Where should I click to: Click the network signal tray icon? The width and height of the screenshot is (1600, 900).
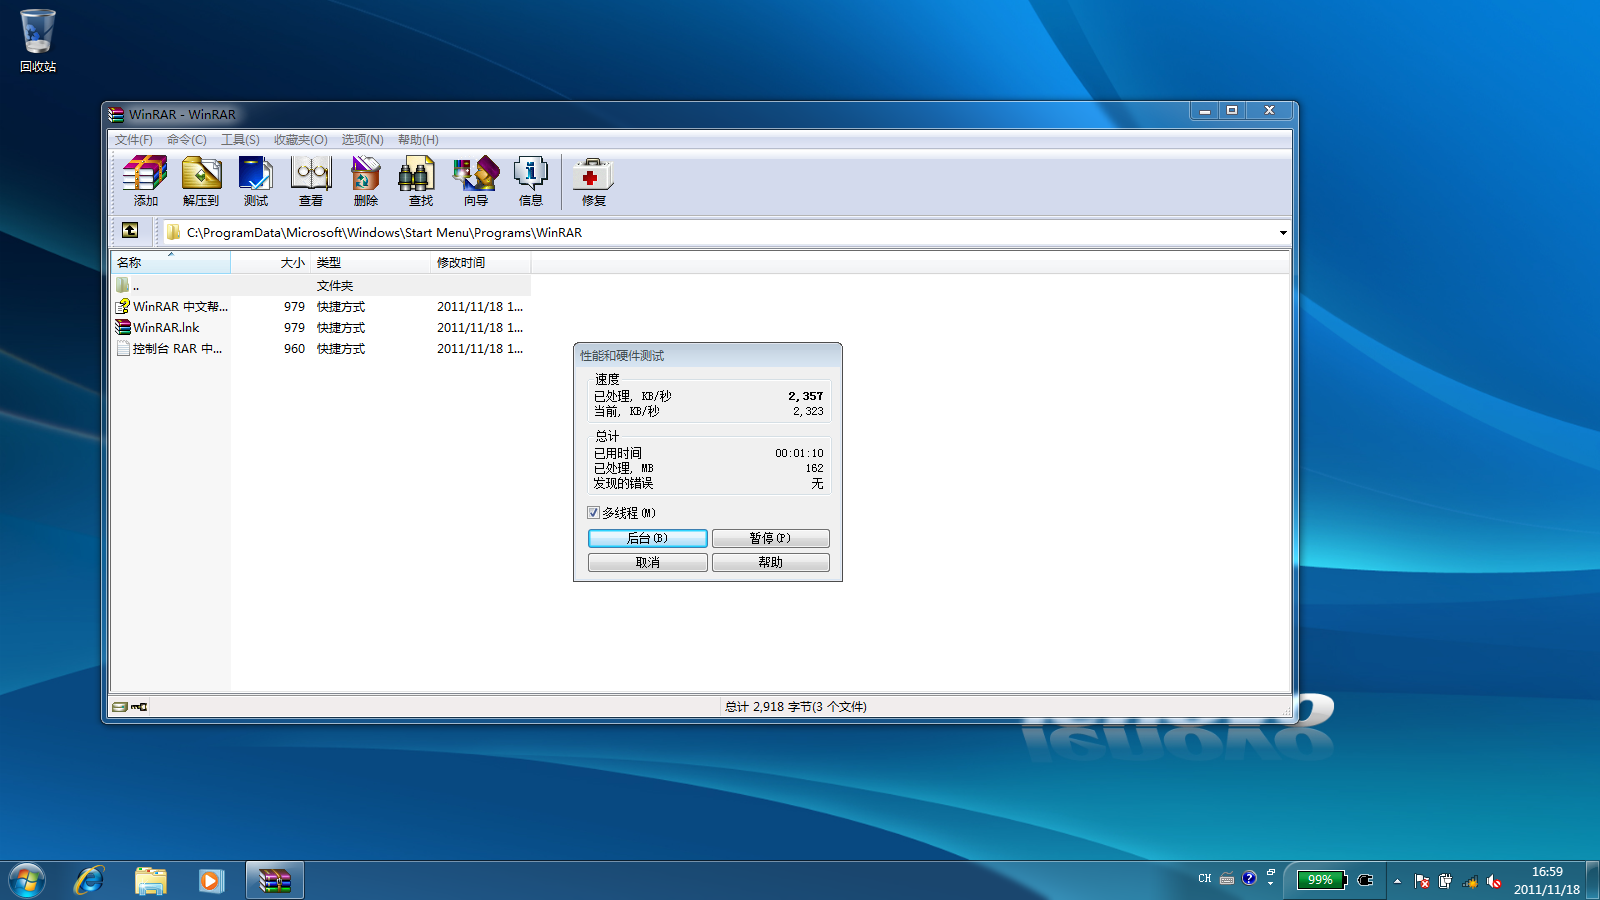tap(1470, 881)
